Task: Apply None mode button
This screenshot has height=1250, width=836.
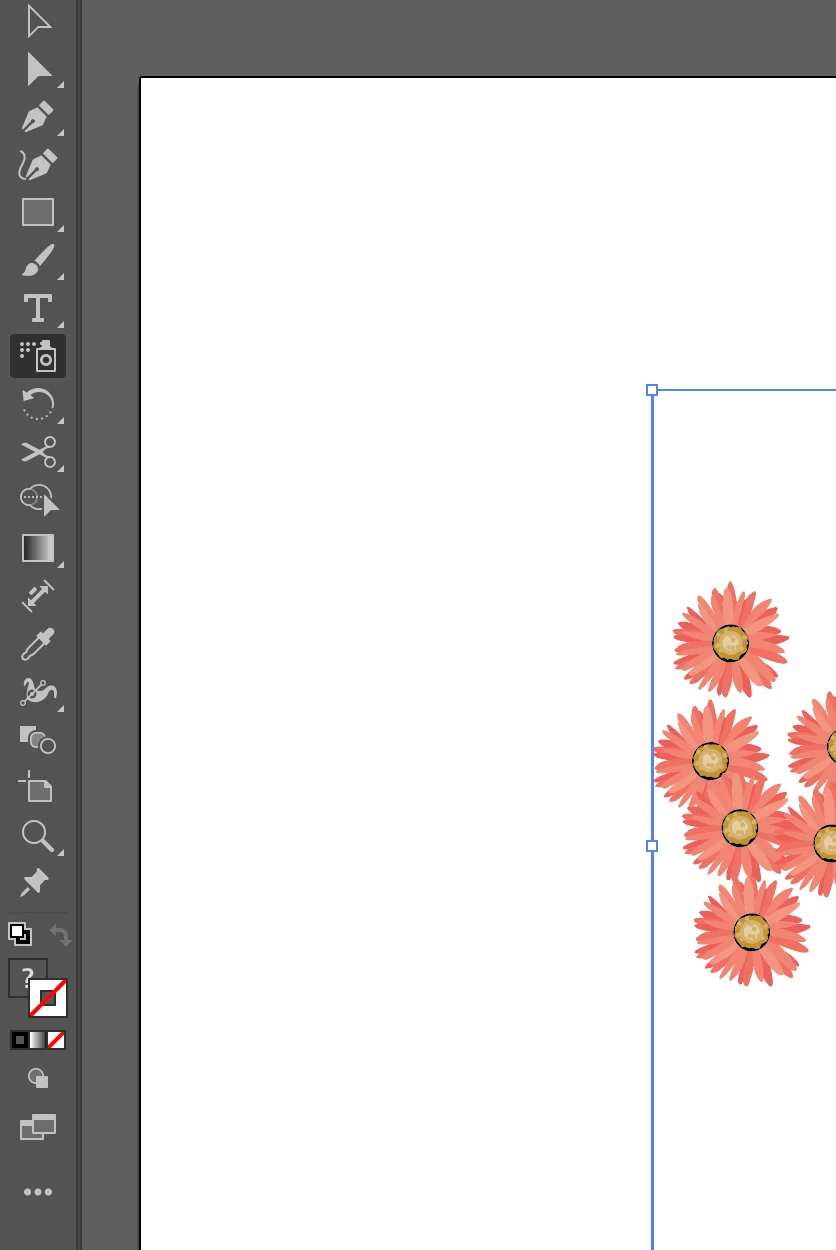Action: pos(57,1040)
